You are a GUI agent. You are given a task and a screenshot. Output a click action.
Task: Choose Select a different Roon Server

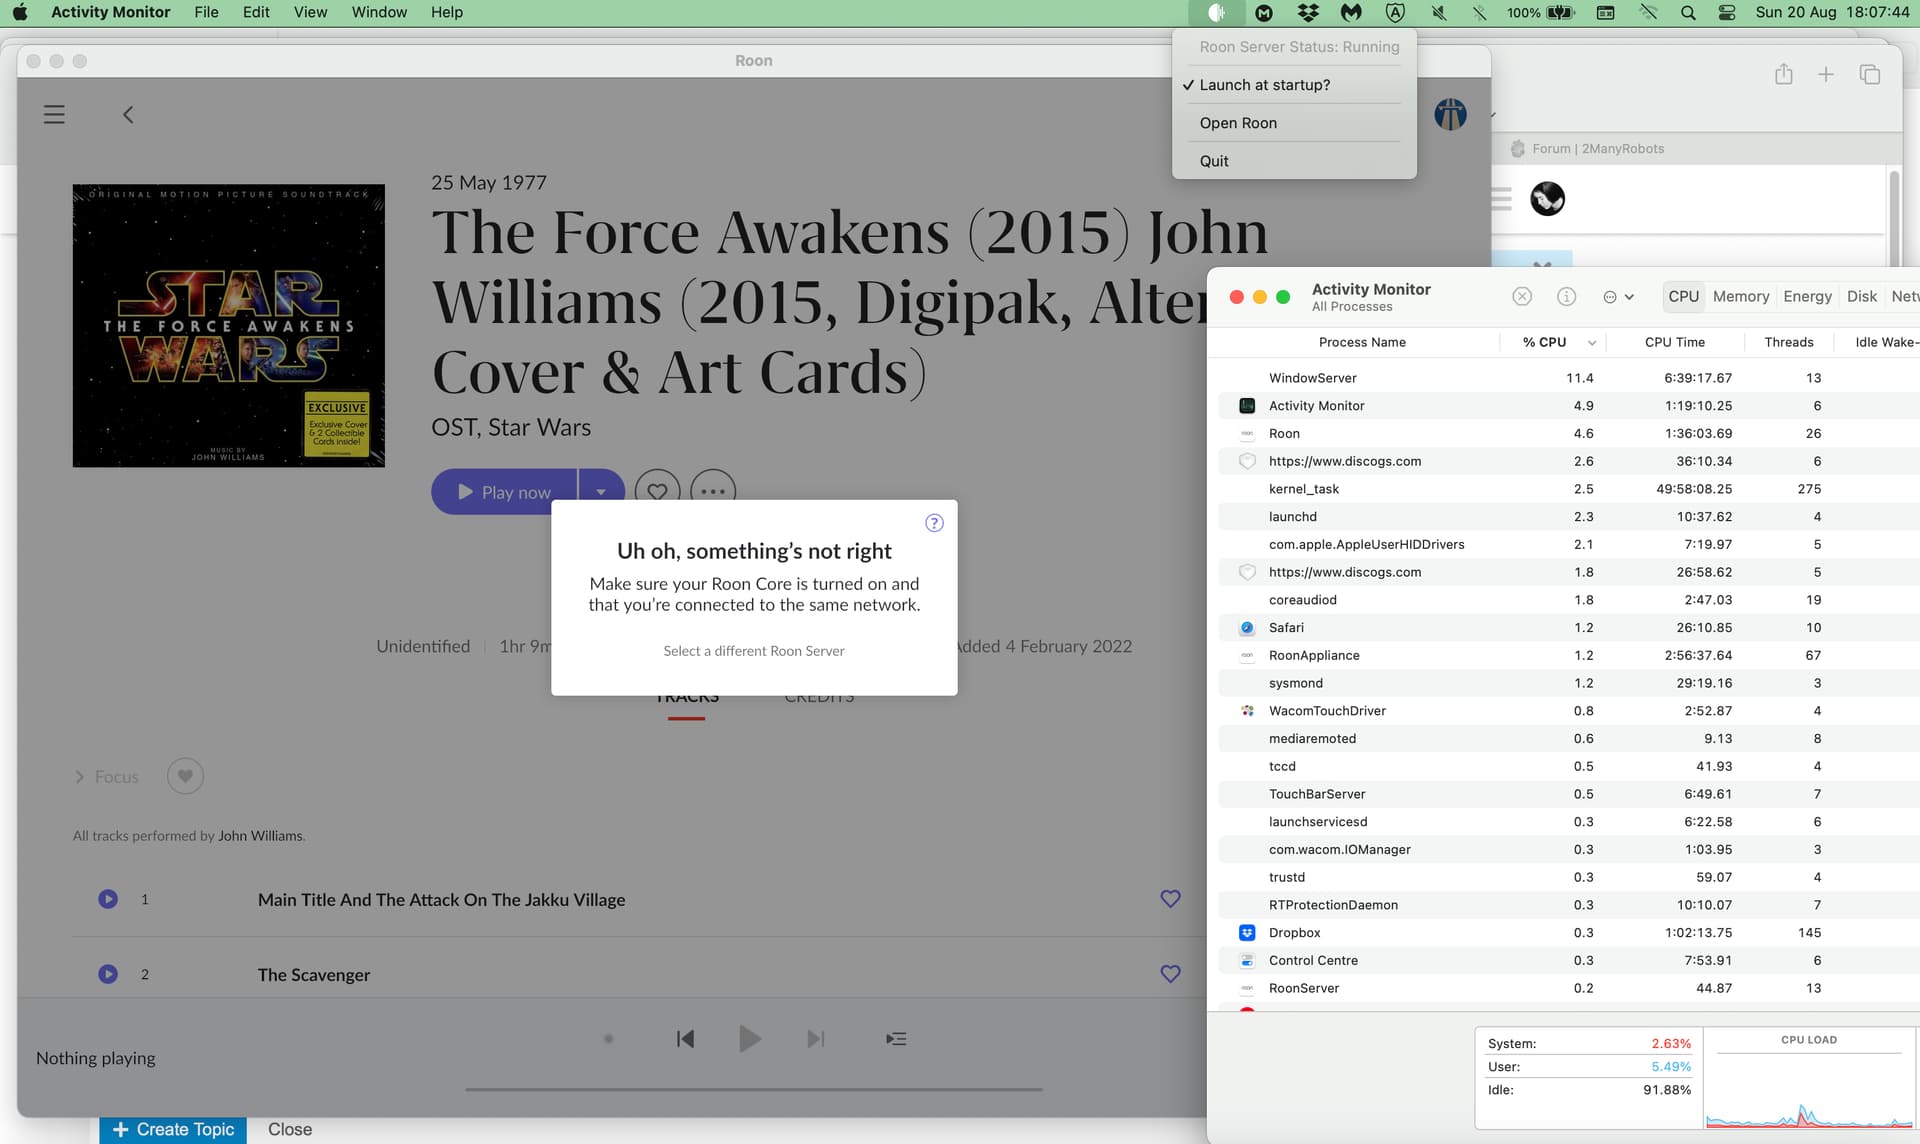pyautogui.click(x=754, y=651)
